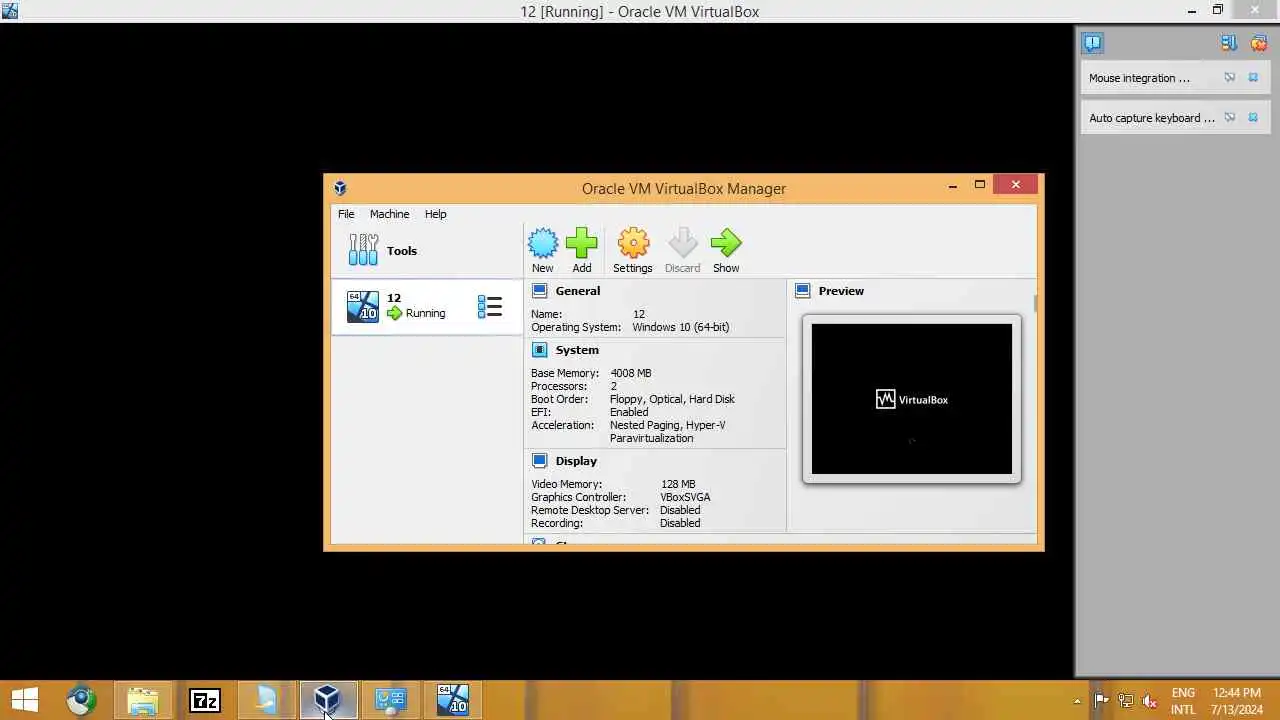Click the VirtualBox cube icon in Manager title bar
The height and width of the screenshot is (720, 1280).
click(x=340, y=188)
